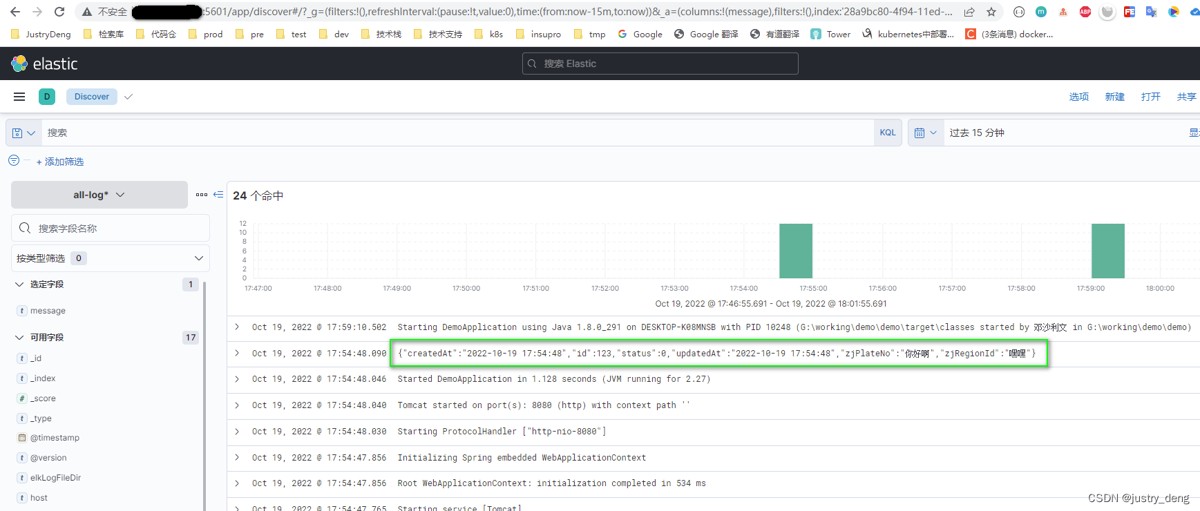Click the histogram bar near 17:55:00
The image size is (1200, 511).
click(796, 251)
